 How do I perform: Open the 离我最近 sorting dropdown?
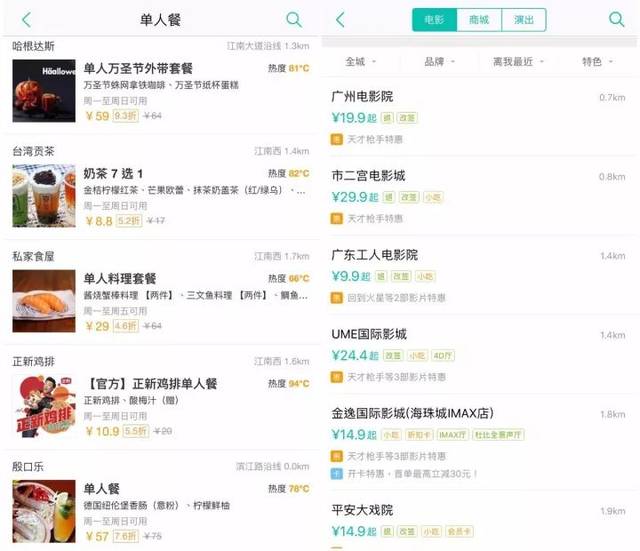[518, 62]
